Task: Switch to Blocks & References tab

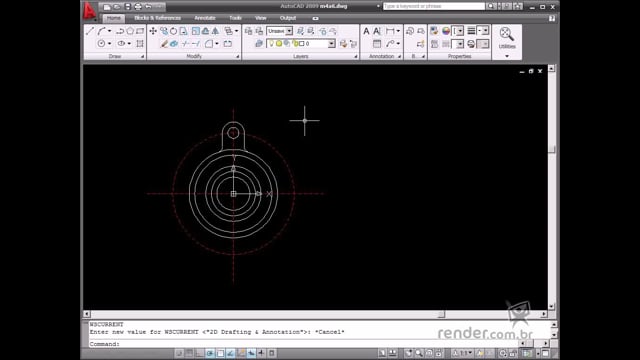Action: (157, 18)
